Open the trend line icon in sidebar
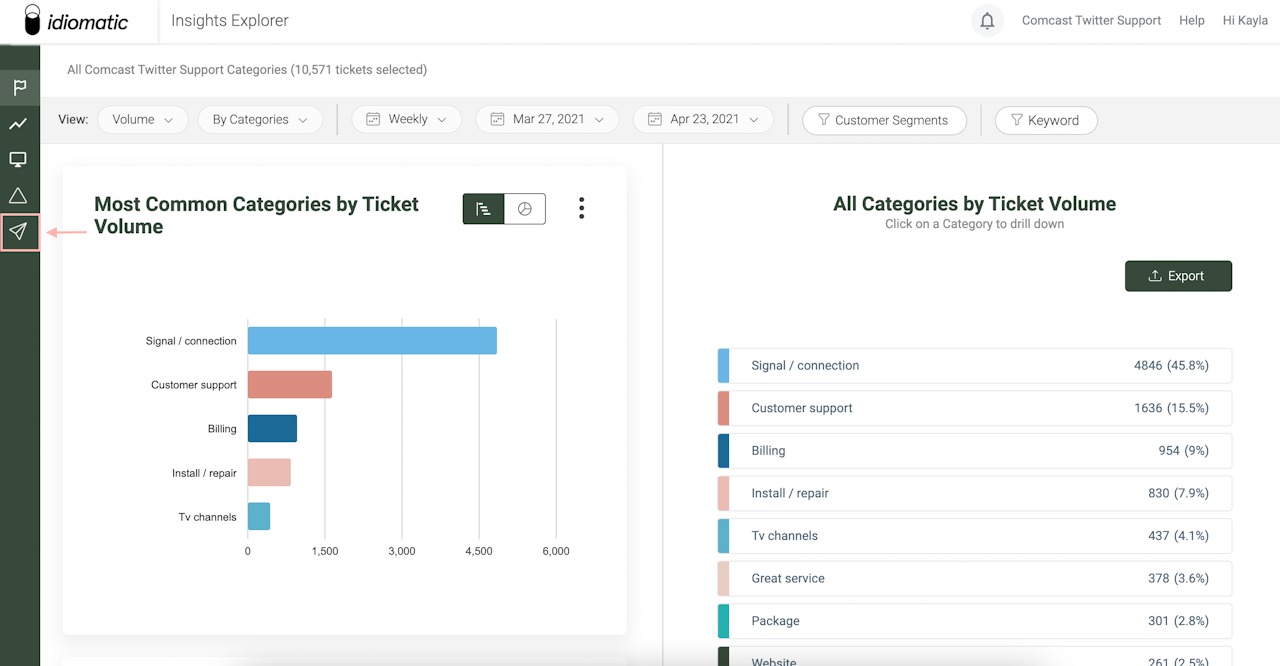The height and width of the screenshot is (666, 1280). [19, 124]
